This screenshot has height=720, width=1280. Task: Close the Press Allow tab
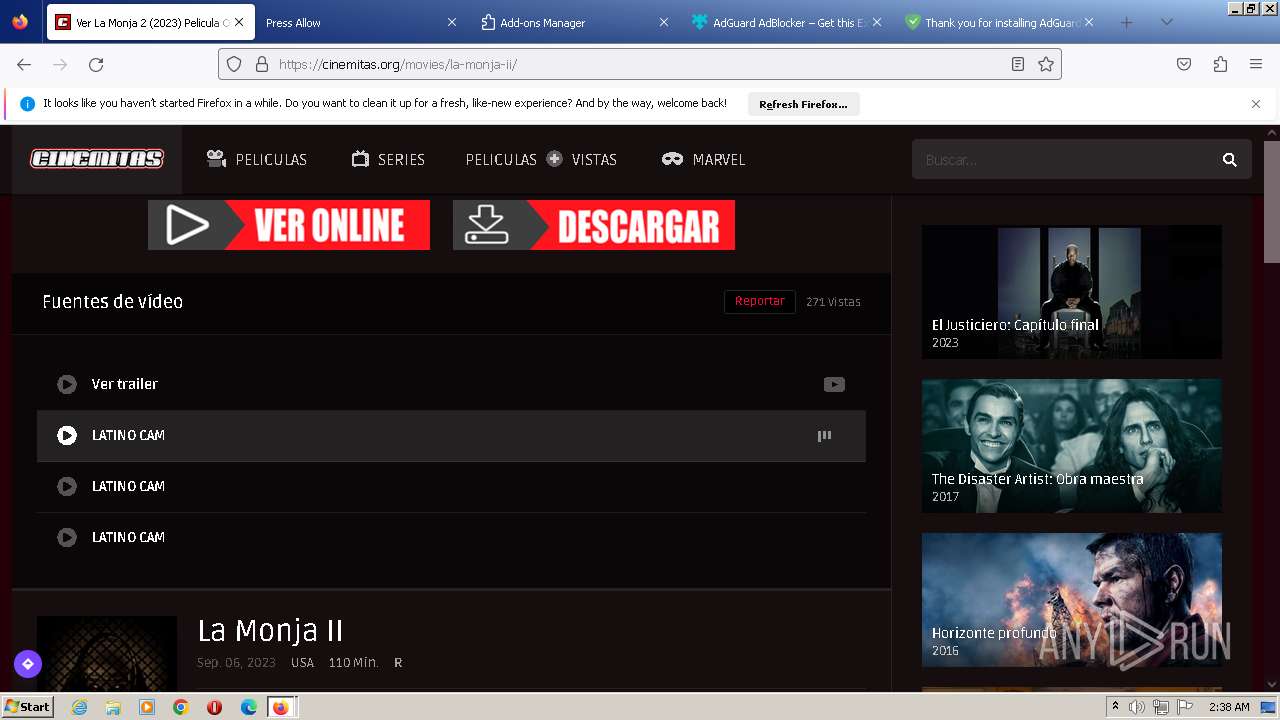click(x=451, y=22)
